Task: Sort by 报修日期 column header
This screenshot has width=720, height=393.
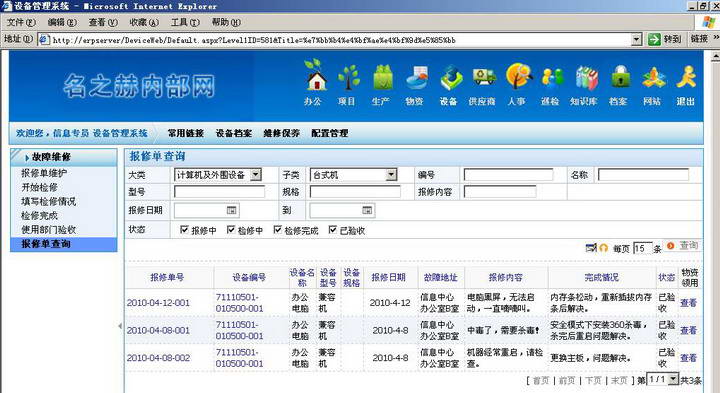Action: click(x=388, y=277)
